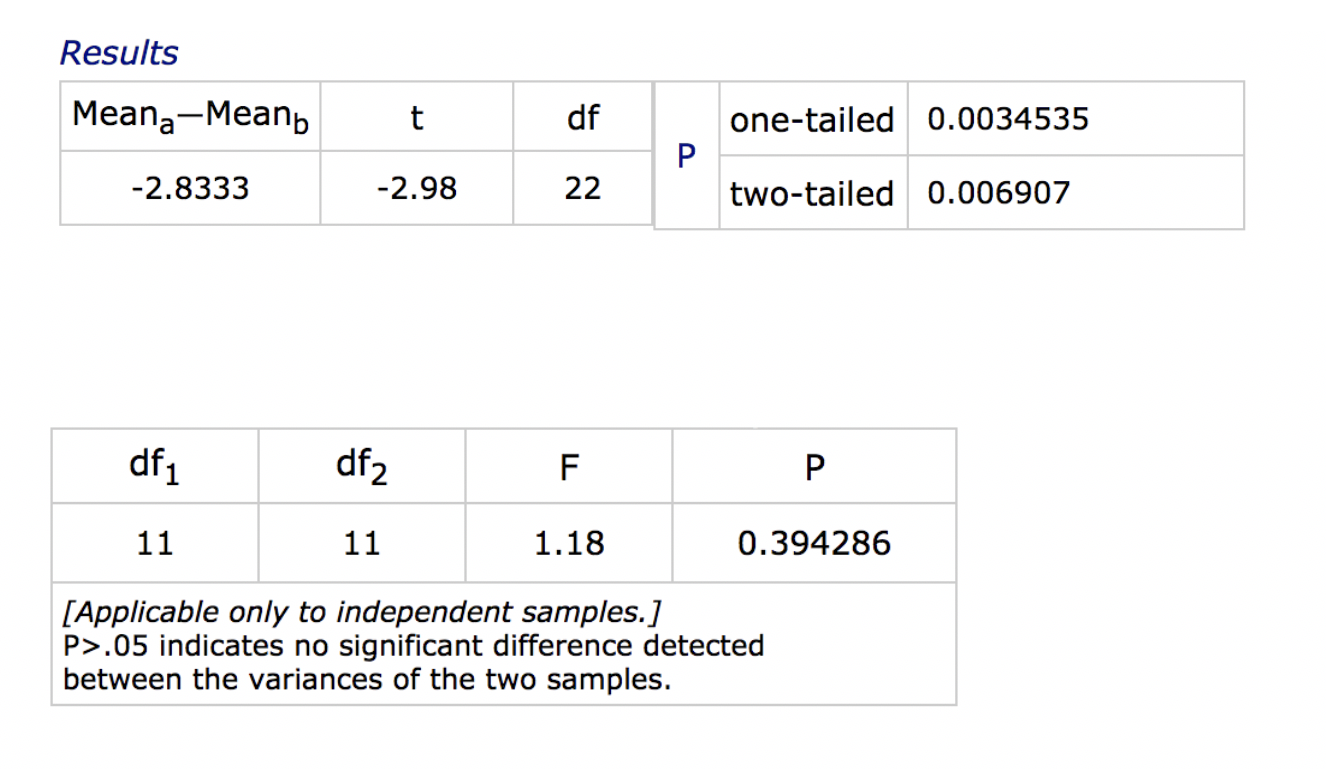Click the t column header
The height and width of the screenshot is (770, 1326).
click(417, 118)
